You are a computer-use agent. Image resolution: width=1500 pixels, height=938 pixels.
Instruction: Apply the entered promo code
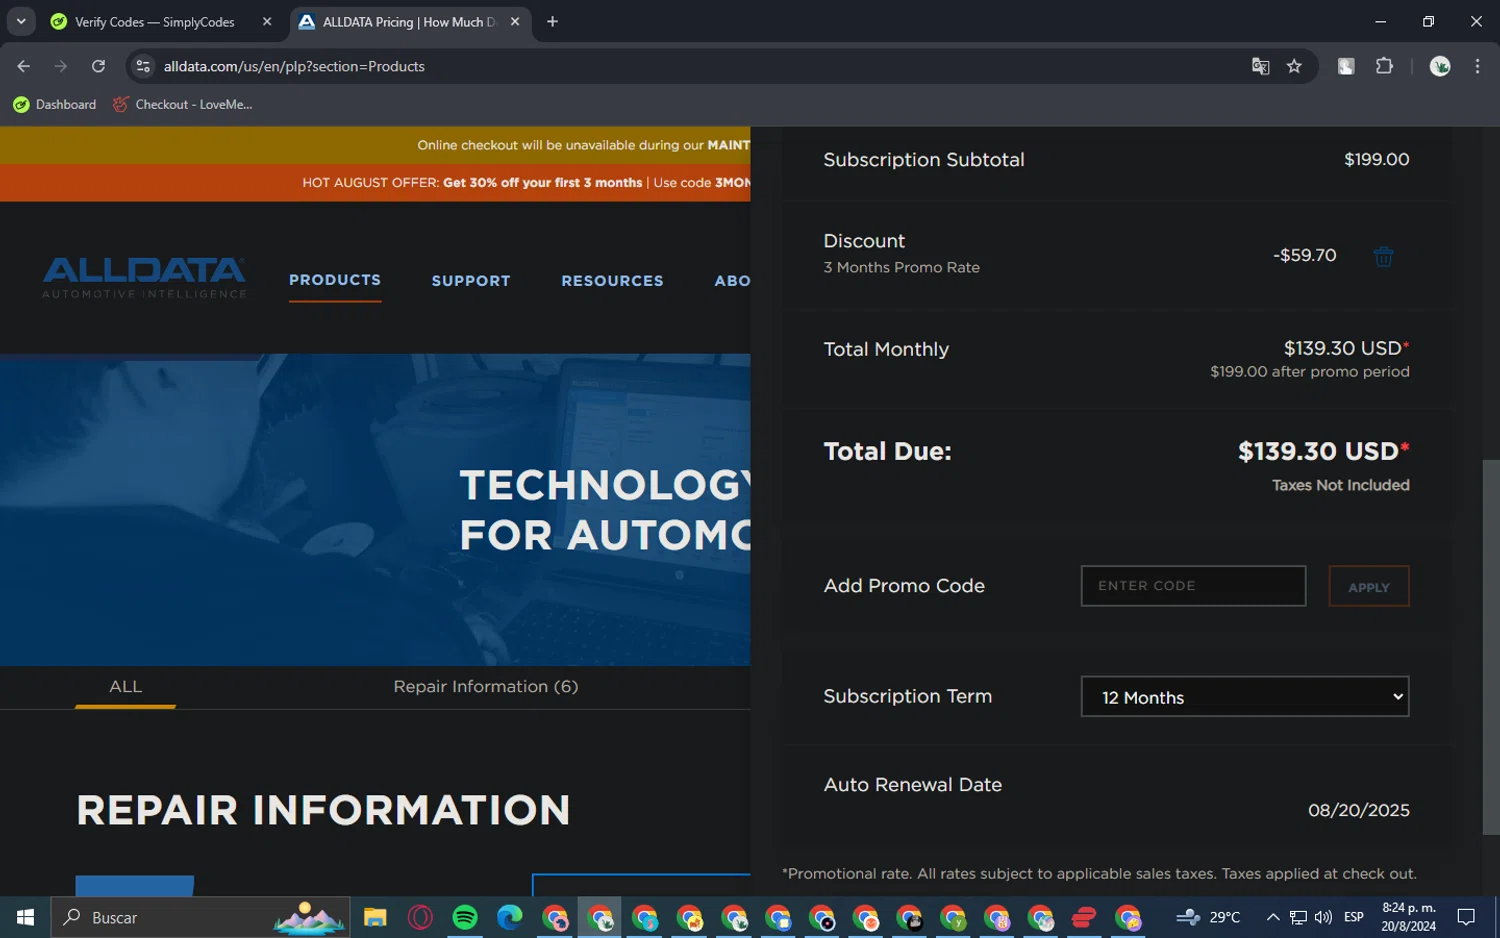(1369, 586)
